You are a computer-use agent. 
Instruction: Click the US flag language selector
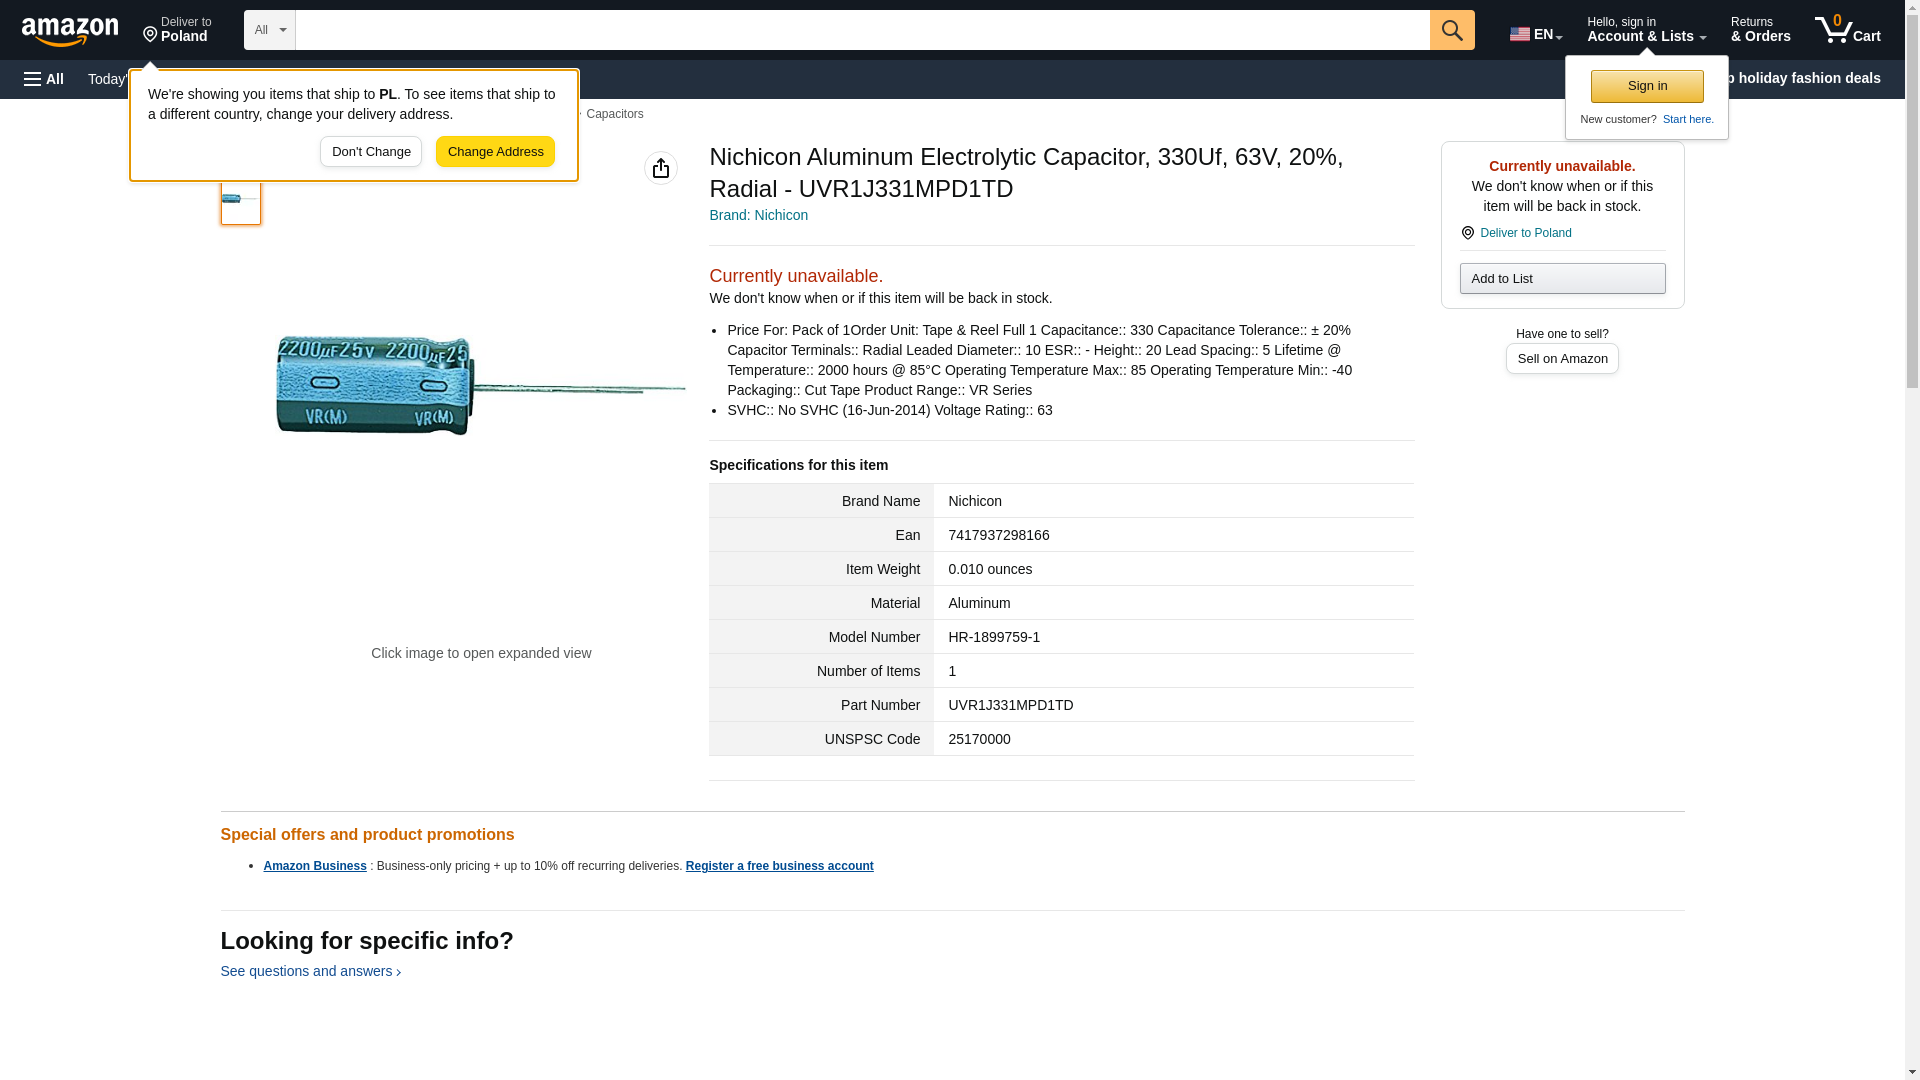(x=1535, y=34)
